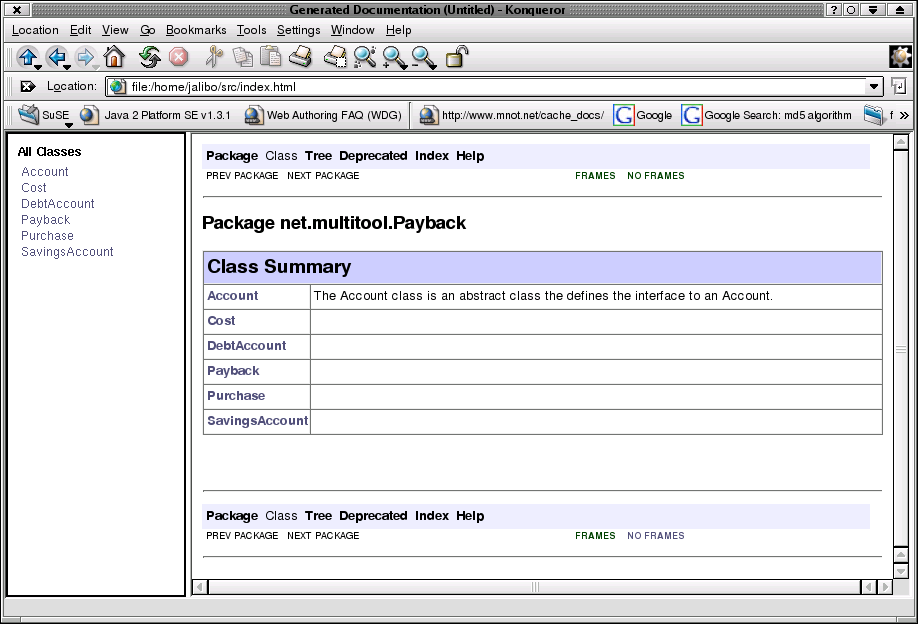Click the Paste clipboard icon

[271, 57]
